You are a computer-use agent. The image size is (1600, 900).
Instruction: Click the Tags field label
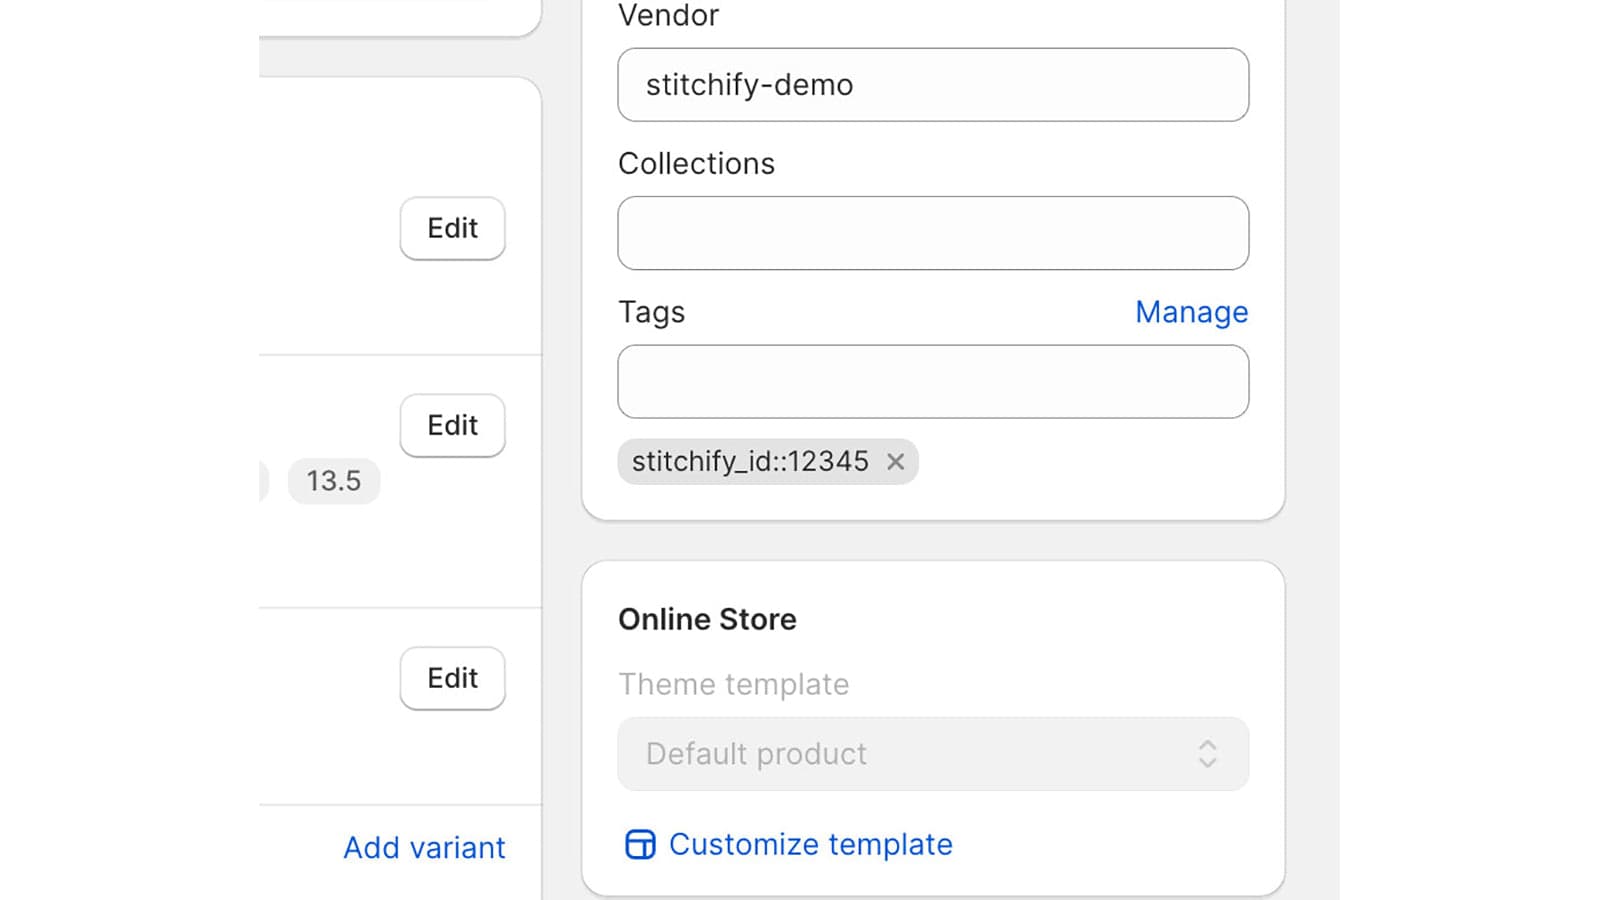tap(651, 312)
